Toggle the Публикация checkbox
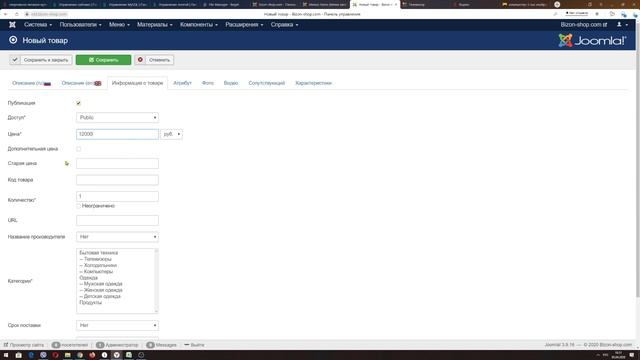Image resolution: width=640 pixels, height=360 pixels. (x=78, y=103)
